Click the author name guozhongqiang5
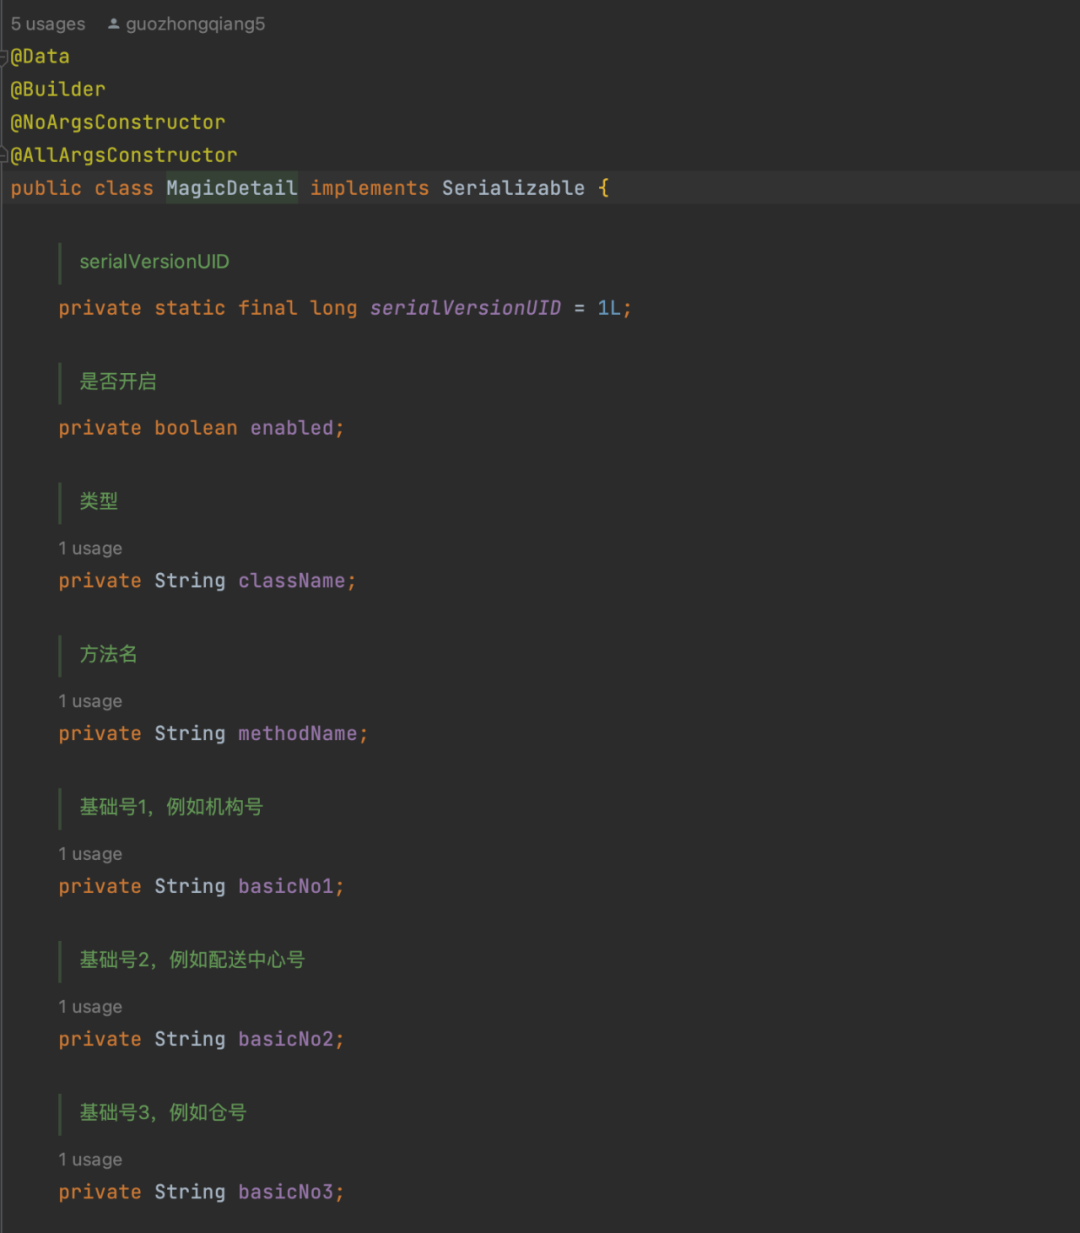This screenshot has width=1080, height=1233. [x=195, y=24]
